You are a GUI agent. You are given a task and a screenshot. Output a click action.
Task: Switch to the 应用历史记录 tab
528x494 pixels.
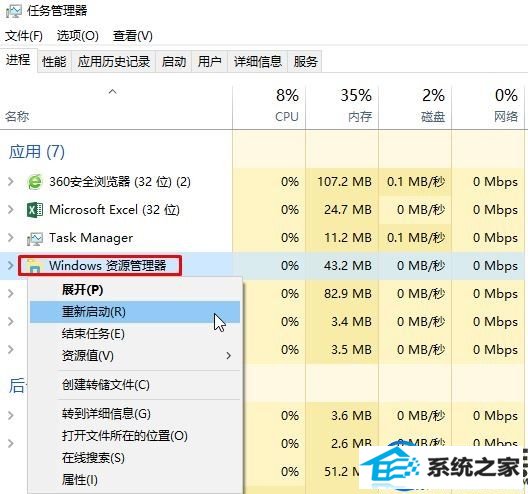click(x=114, y=62)
